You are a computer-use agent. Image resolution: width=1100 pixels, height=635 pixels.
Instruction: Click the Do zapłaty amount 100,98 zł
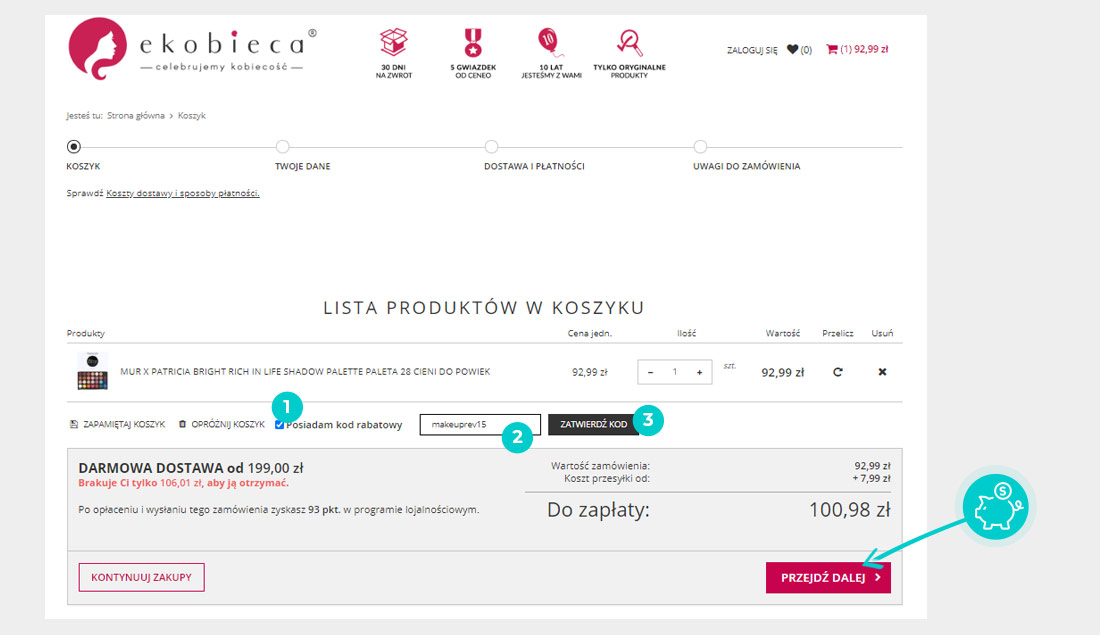(850, 509)
